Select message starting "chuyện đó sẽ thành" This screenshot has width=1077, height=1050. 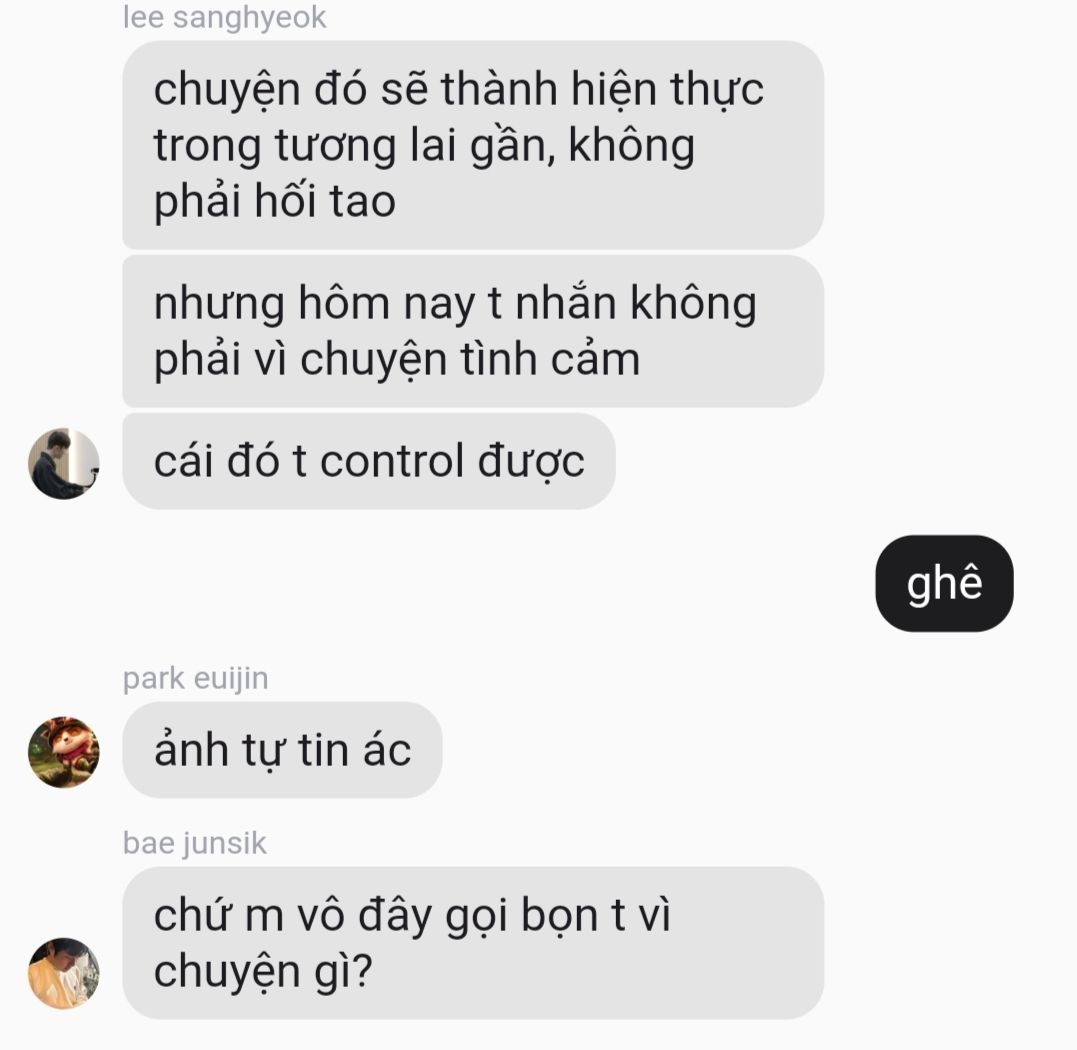(x=473, y=145)
